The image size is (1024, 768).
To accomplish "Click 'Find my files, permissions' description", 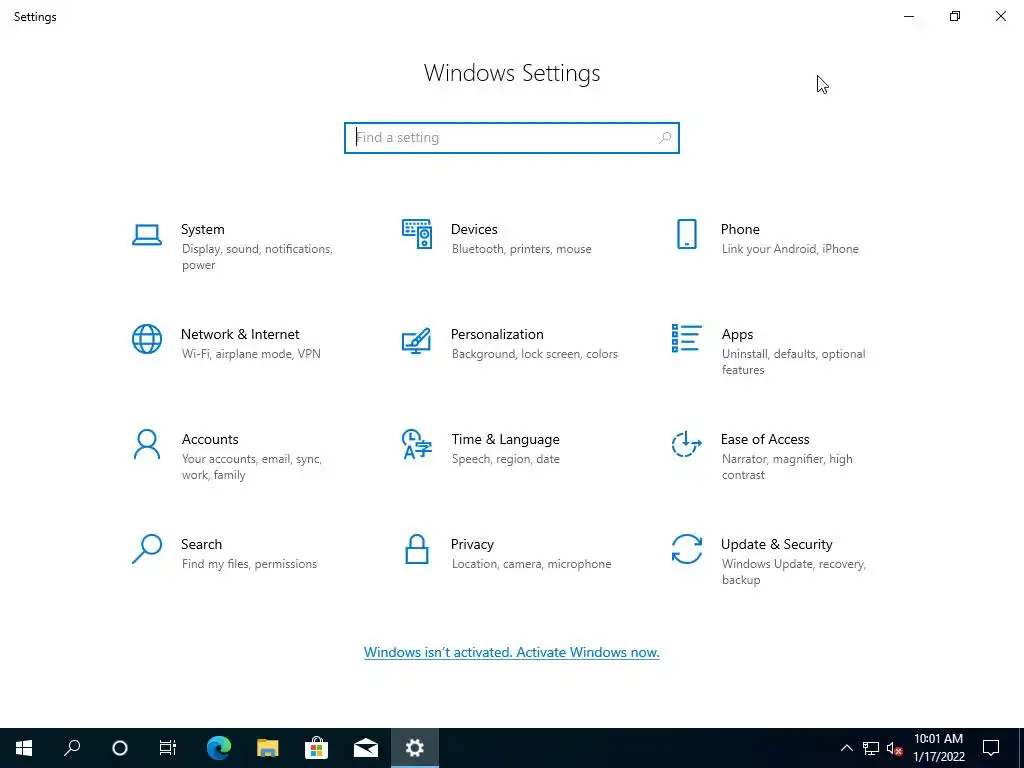I will click(249, 564).
